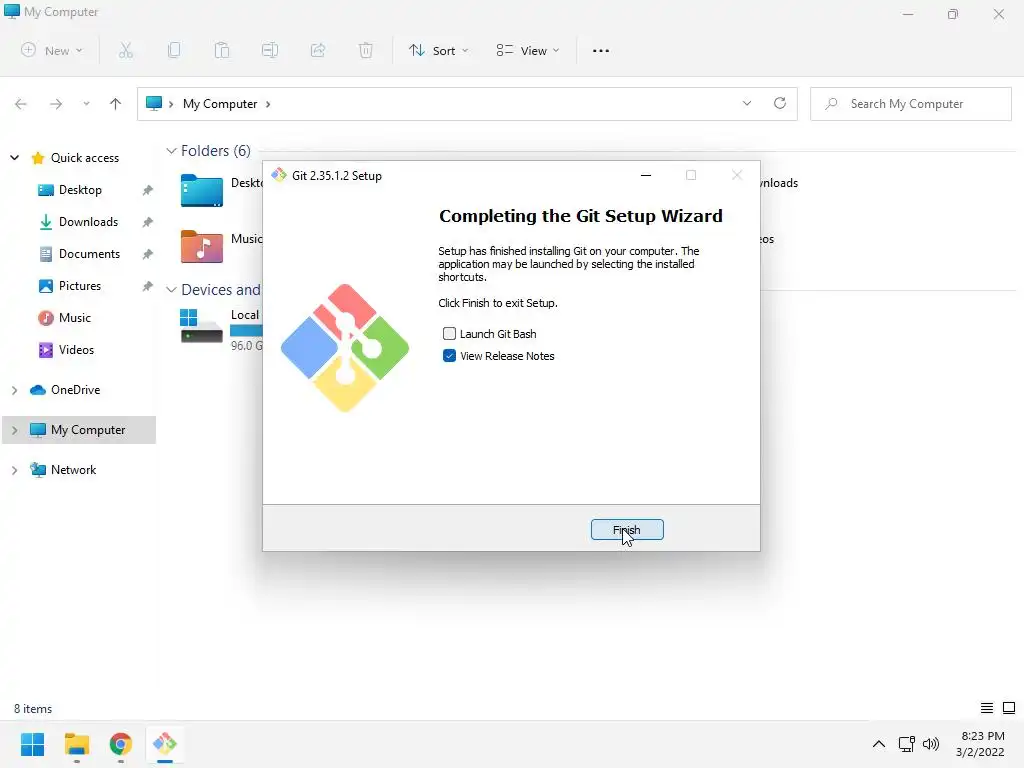
Task: Click My Computer in the address breadcrumb
Action: coord(220,104)
